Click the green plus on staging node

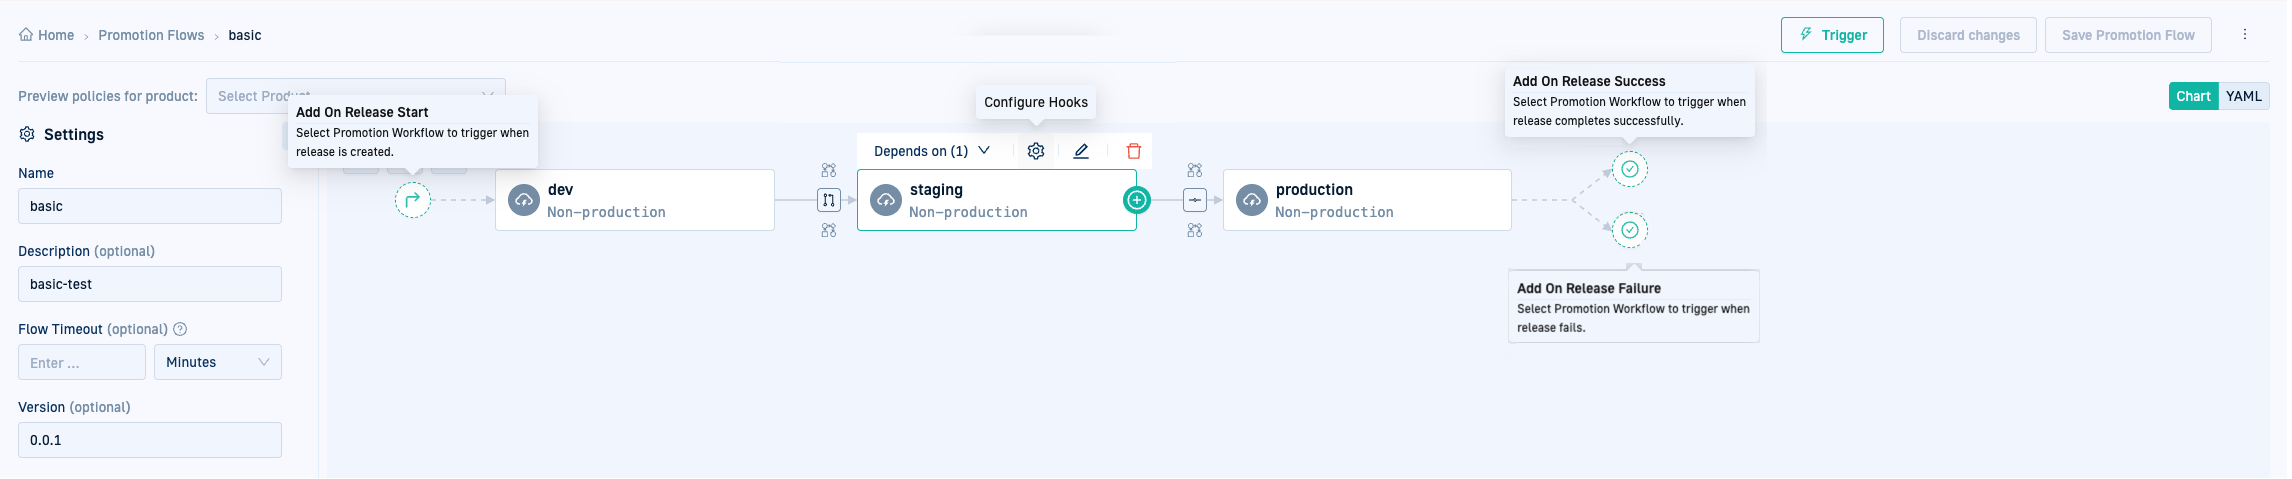[x=1137, y=200]
